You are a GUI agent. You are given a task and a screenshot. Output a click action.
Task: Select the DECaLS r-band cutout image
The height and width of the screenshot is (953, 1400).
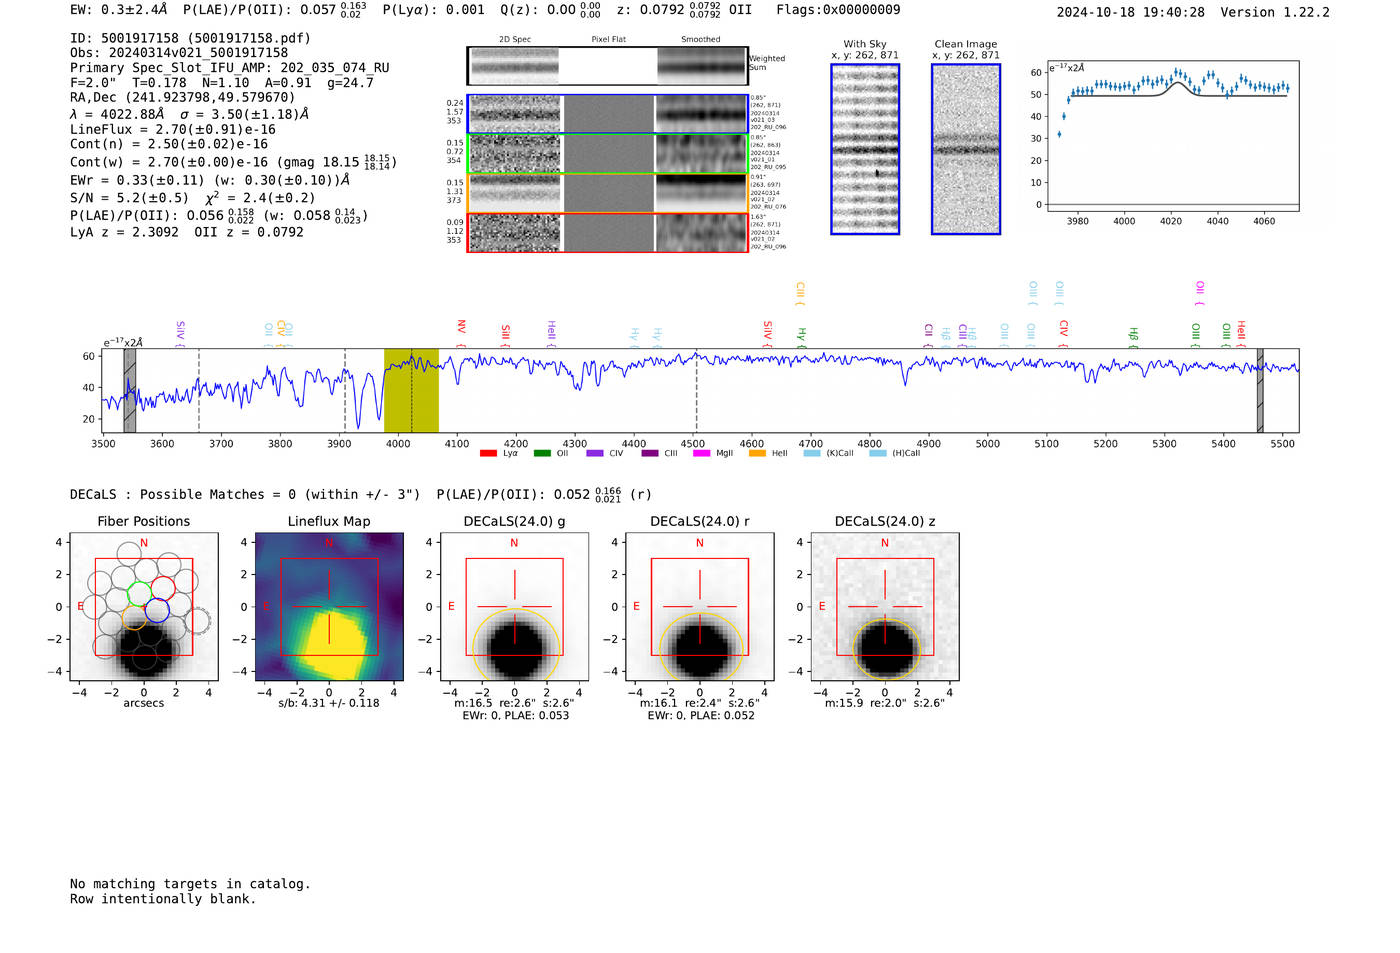[x=699, y=607]
